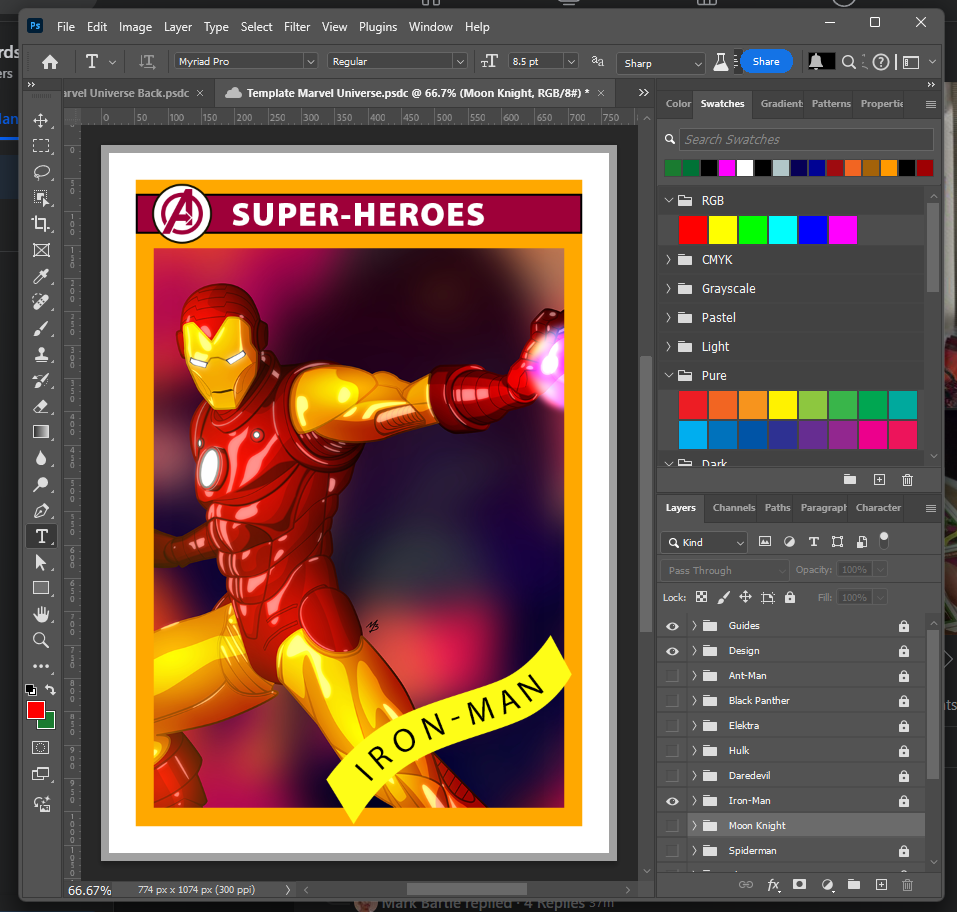
Task: Select the Rectangle shape tool
Action: click(x=41, y=588)
